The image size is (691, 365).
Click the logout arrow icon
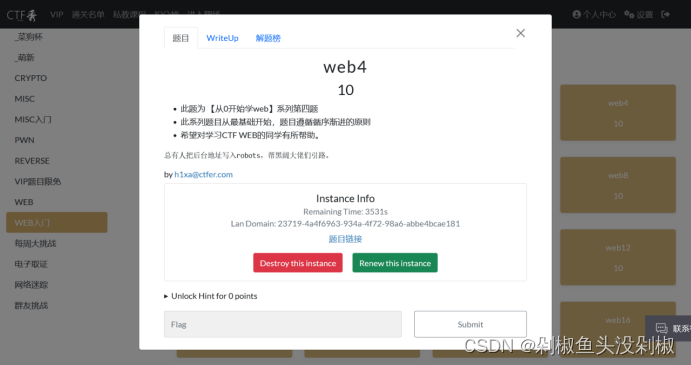click(x=666, y=15)
